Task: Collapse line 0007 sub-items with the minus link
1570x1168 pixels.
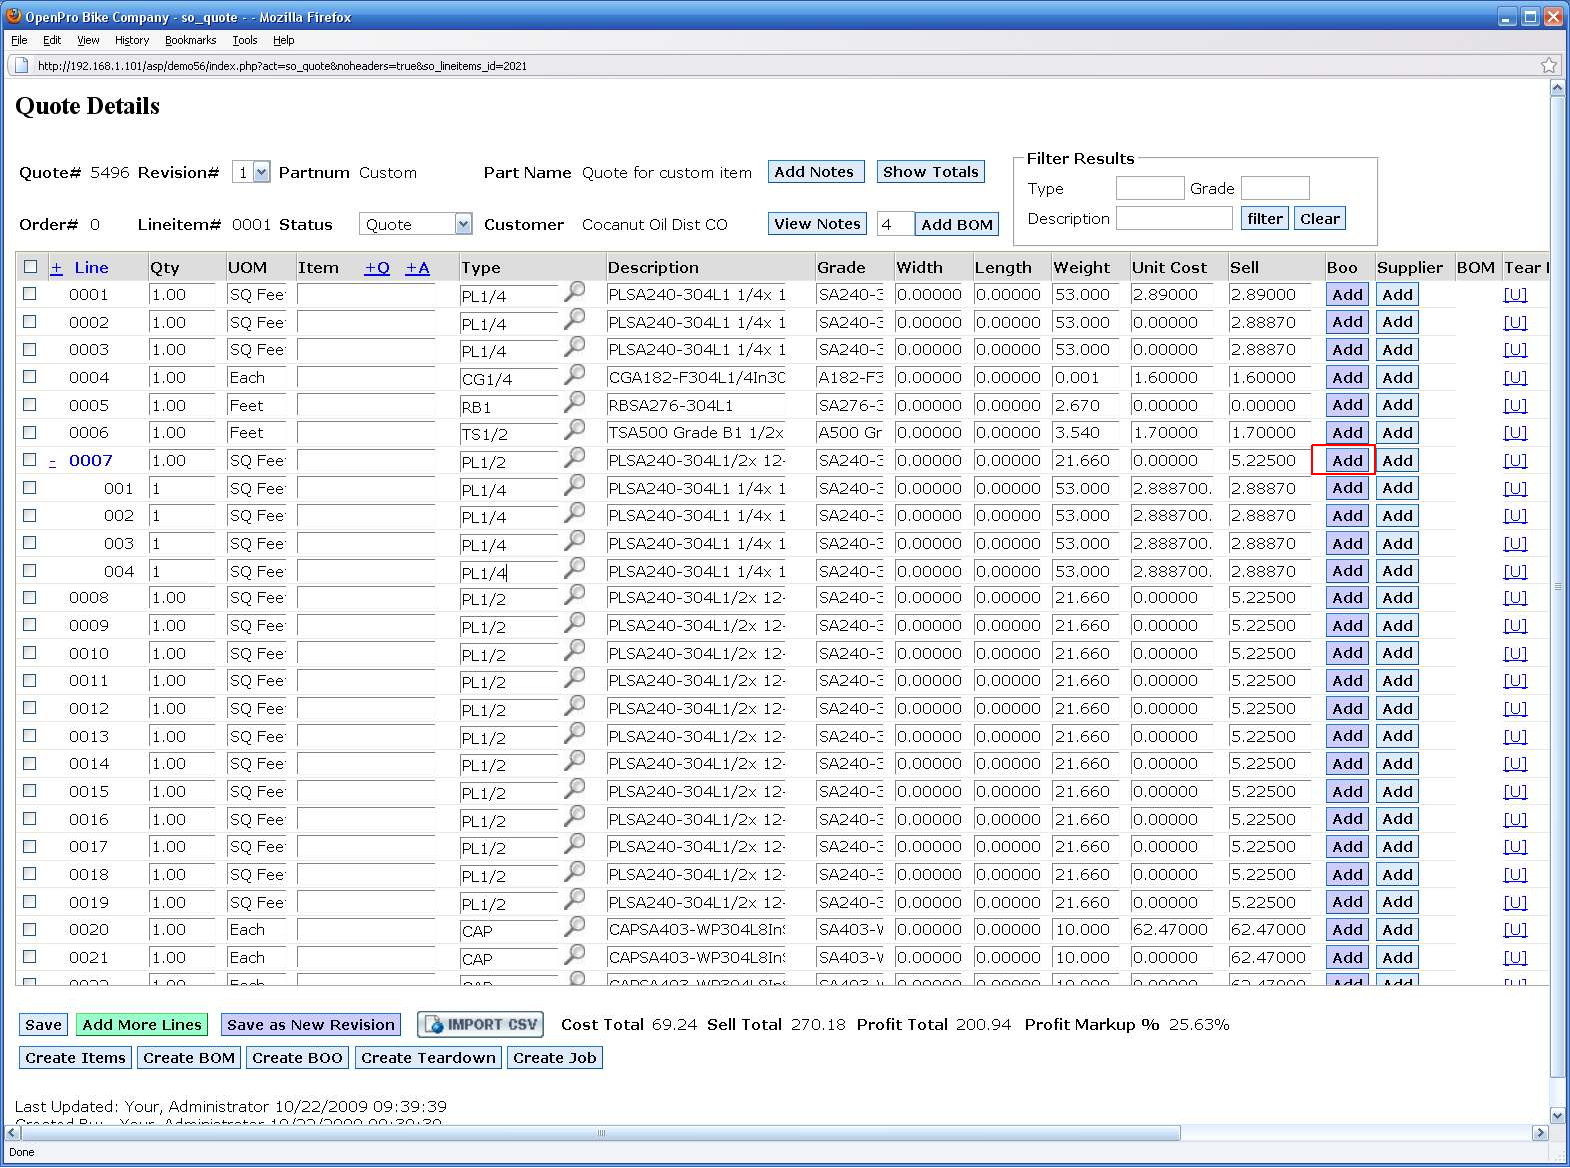Action: (x=53, y=461)
